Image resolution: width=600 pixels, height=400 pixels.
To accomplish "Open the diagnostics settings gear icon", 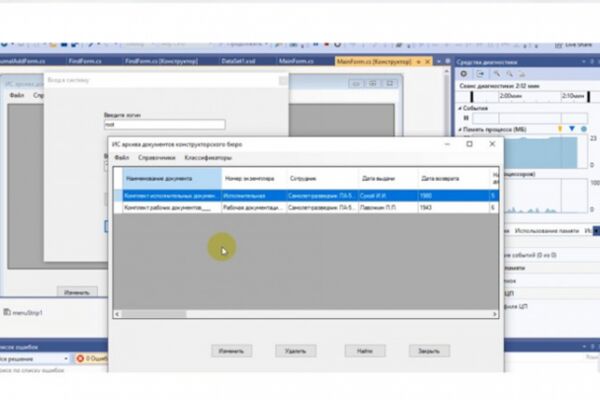I will pyautogui.click(x=464, y=74).
